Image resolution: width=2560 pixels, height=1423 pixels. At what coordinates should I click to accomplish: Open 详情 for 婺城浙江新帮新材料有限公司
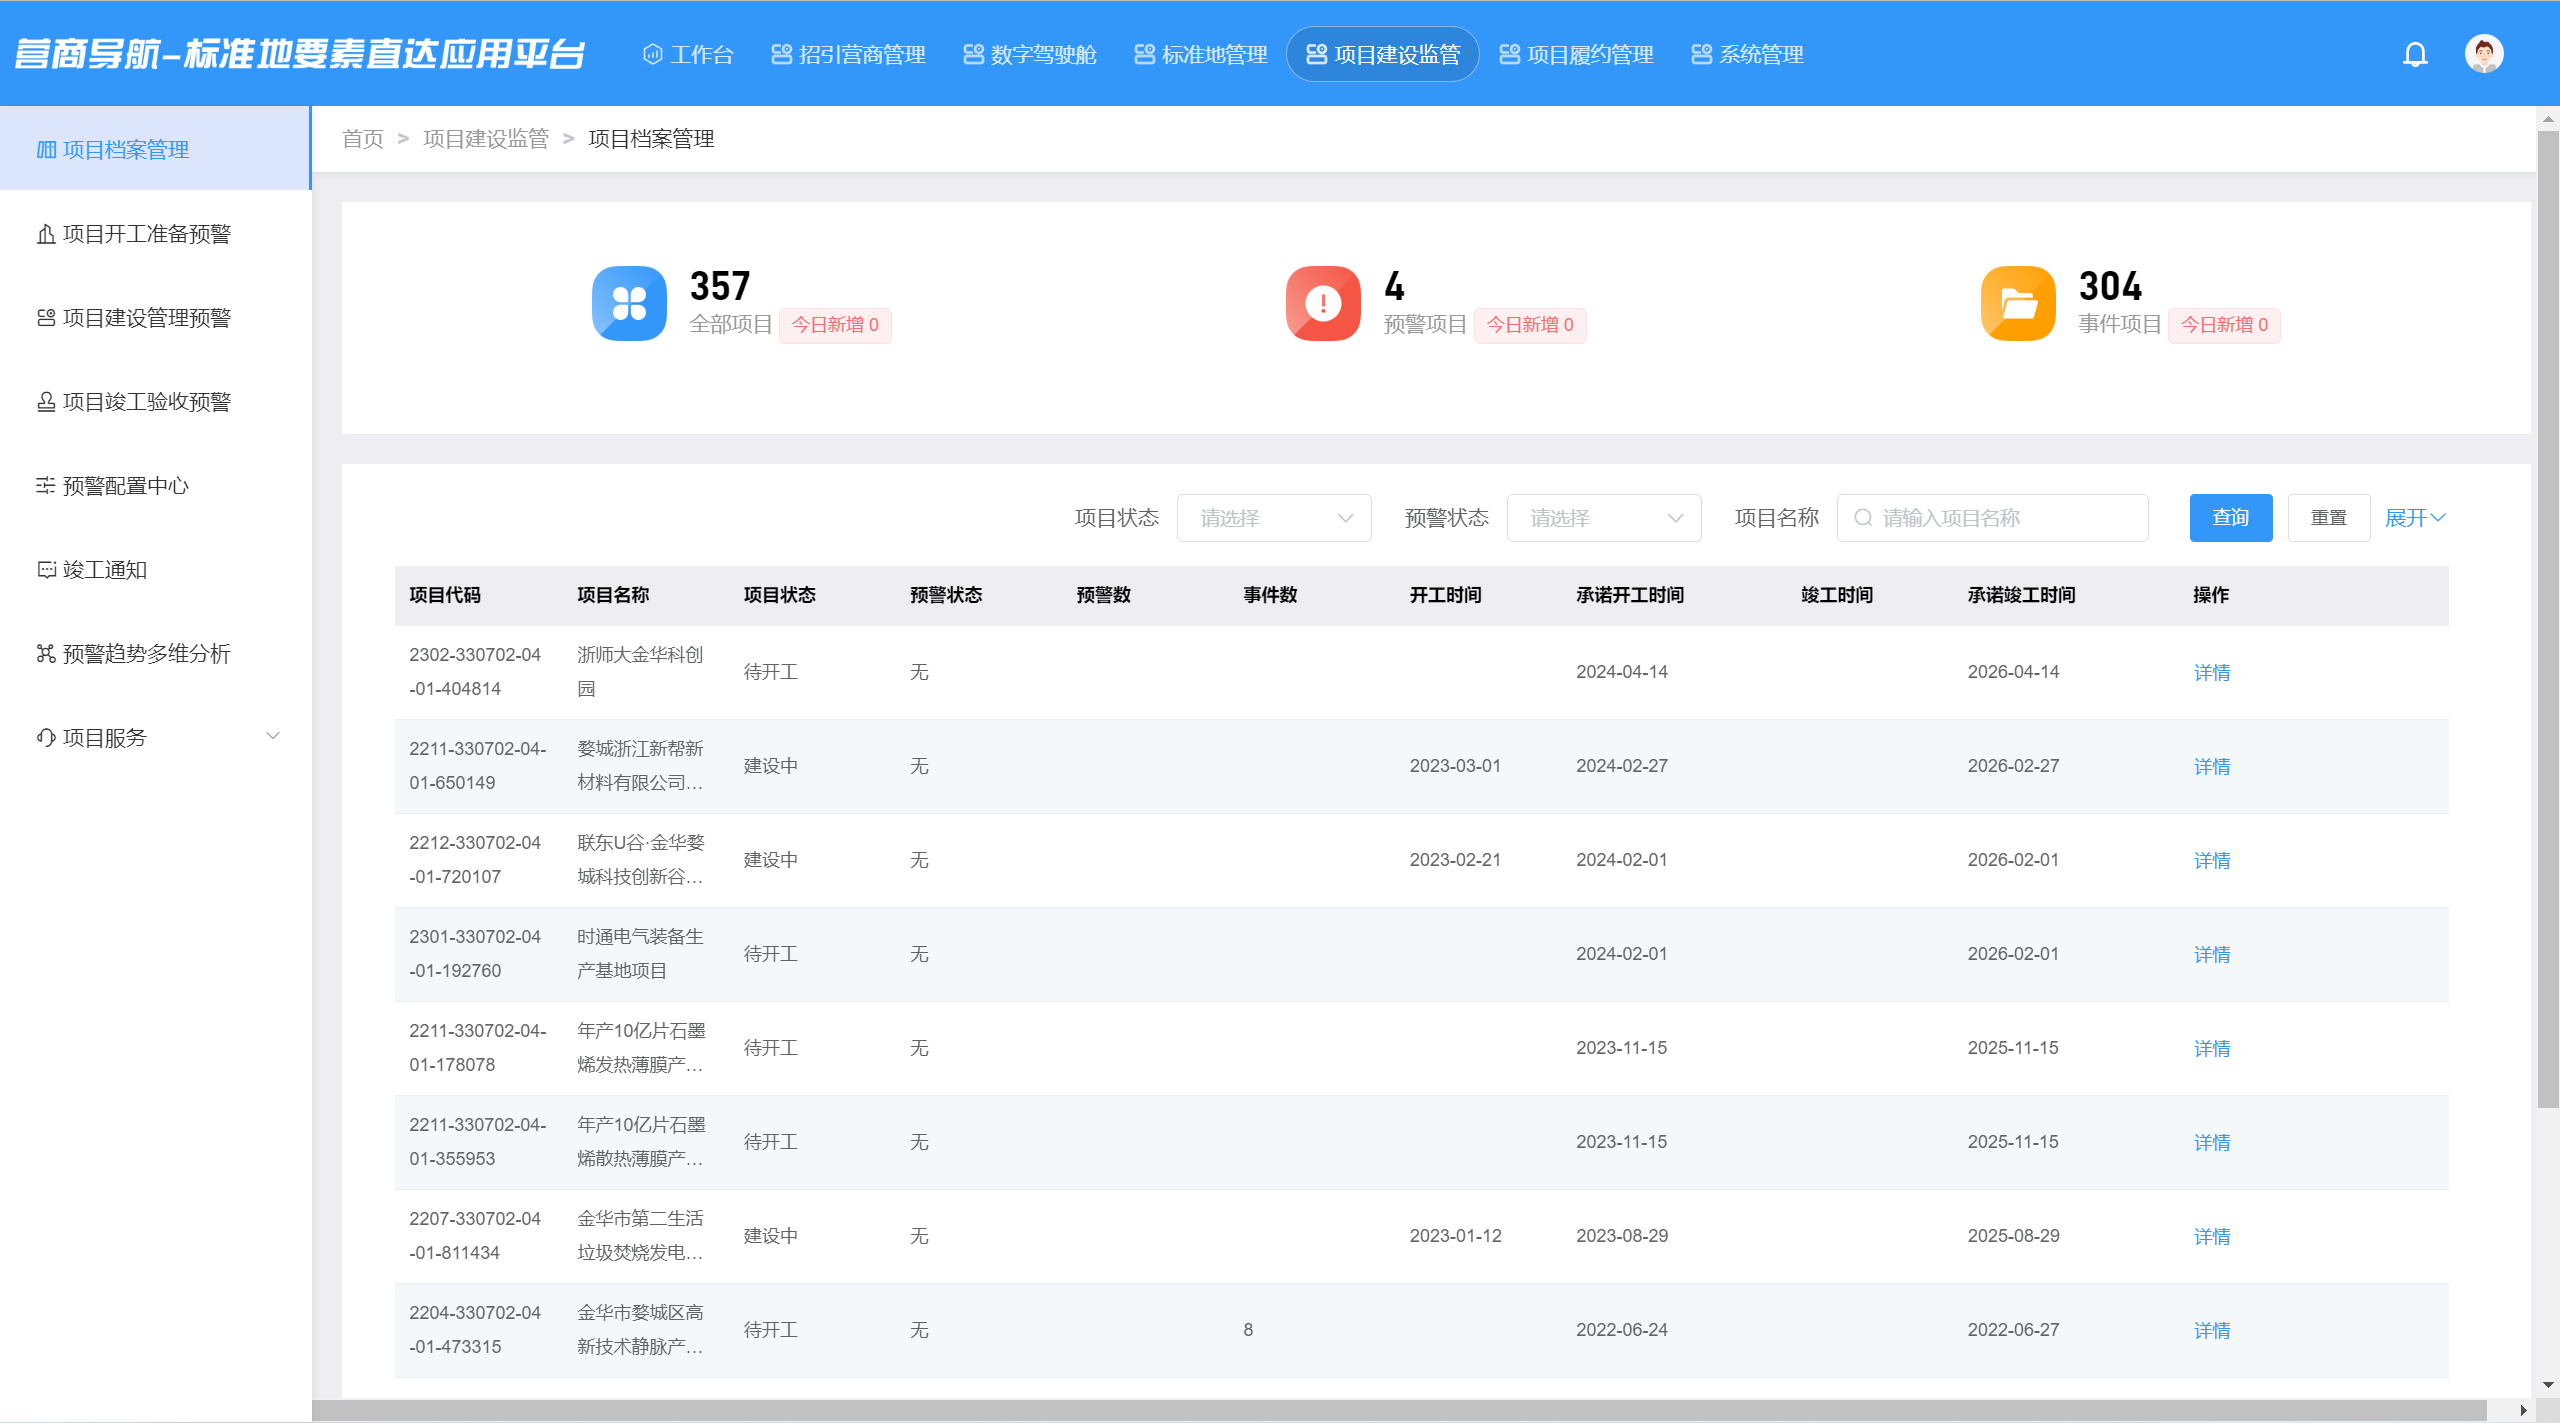[2212, 767]
